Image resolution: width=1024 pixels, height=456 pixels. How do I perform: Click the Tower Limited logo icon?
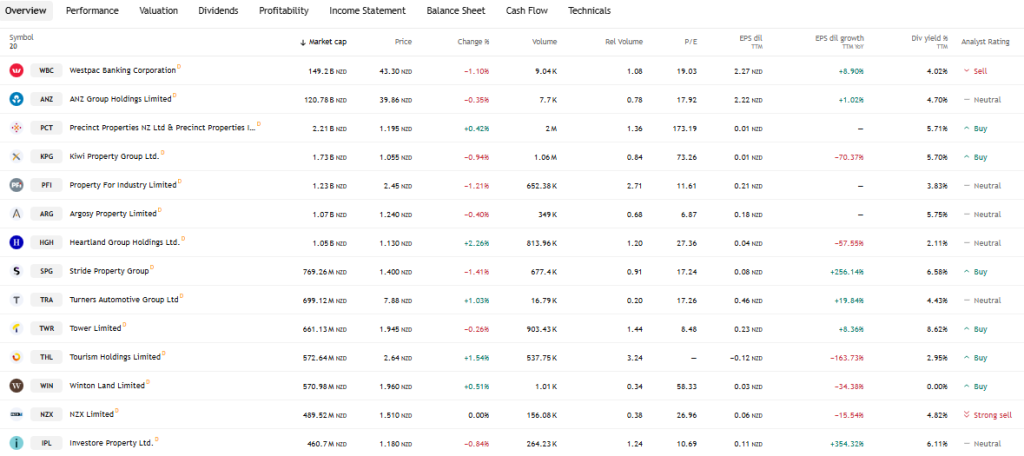(x=16, y=329)
